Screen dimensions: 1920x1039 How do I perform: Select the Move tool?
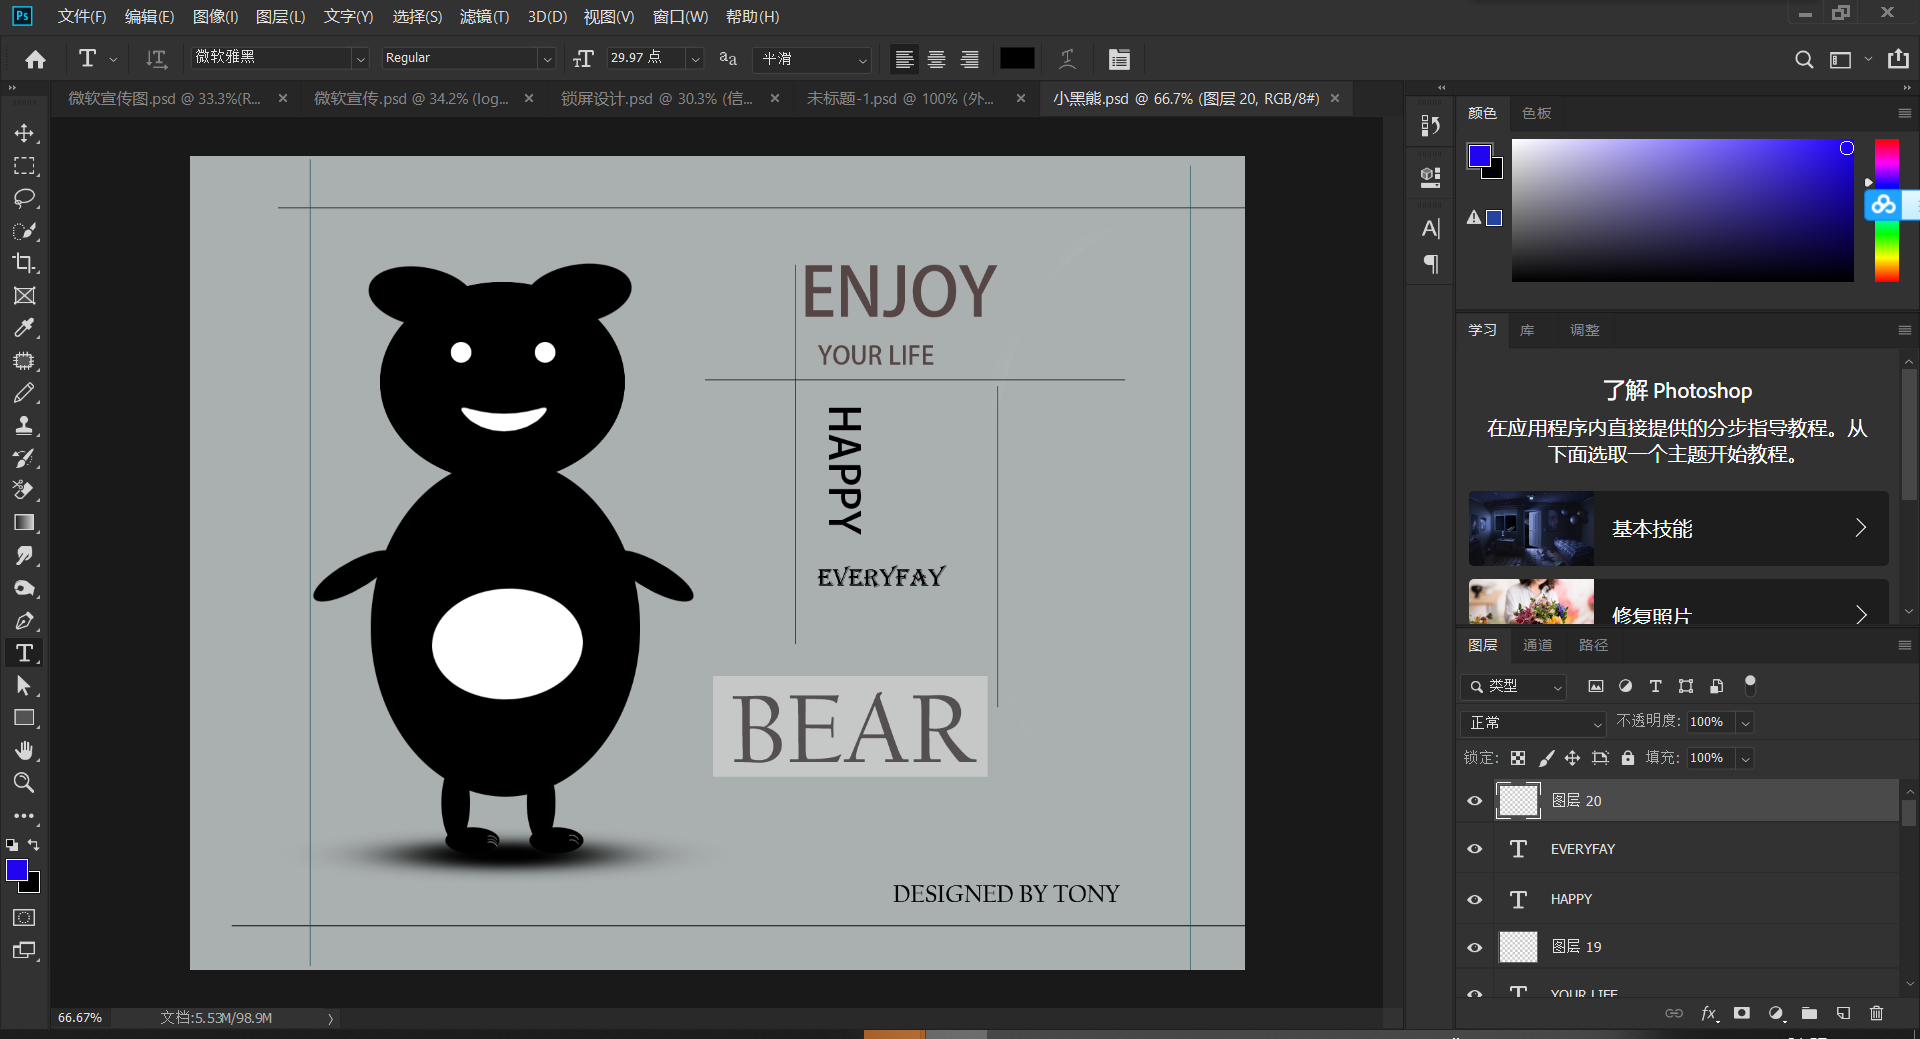click(24, 133)
